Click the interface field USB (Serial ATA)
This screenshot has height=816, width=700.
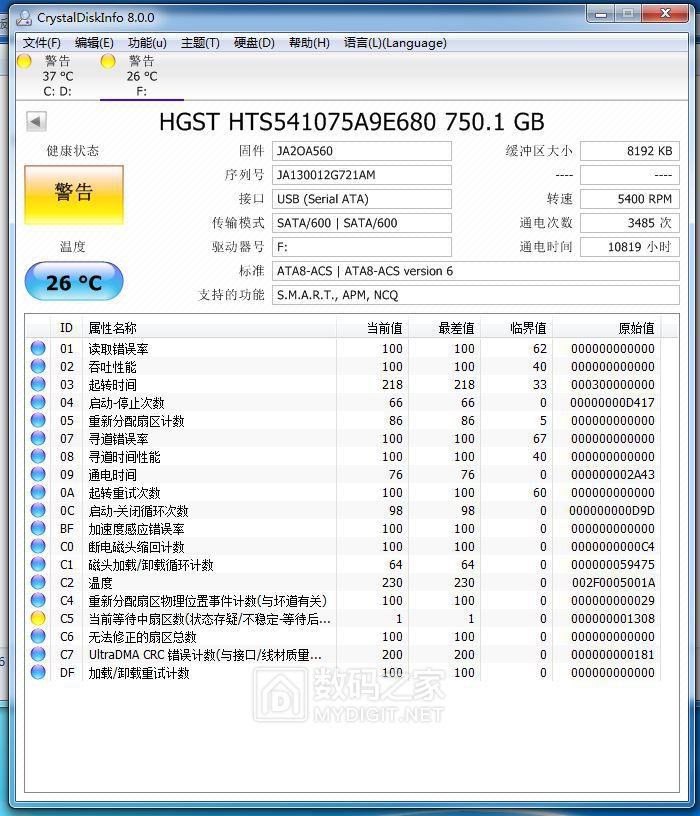[x=362, y=199]
